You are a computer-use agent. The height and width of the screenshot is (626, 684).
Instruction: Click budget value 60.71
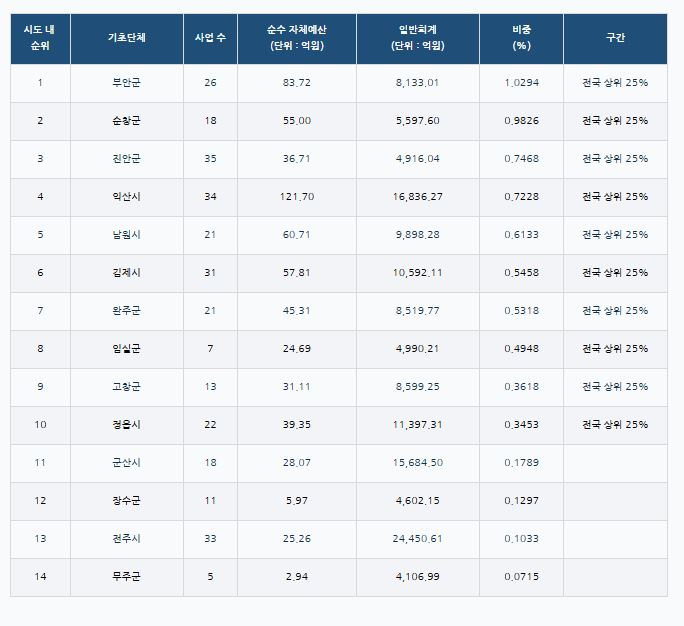pos(297,235)
